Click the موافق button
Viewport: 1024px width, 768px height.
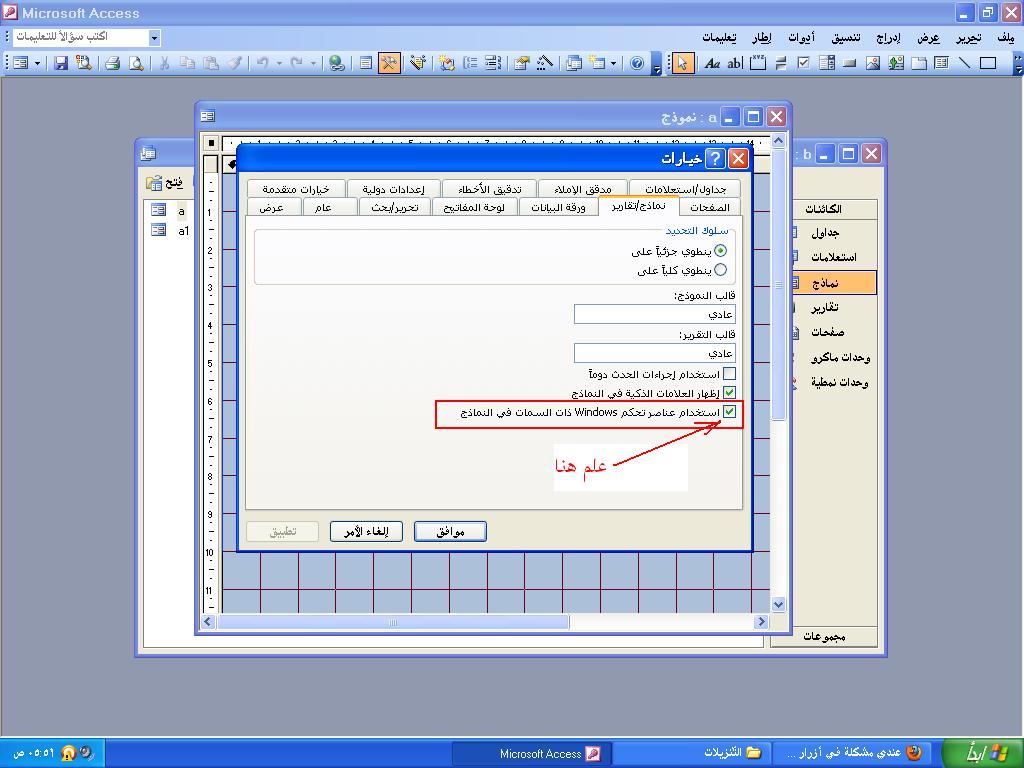pyautogui.click(x=450, y=532)
